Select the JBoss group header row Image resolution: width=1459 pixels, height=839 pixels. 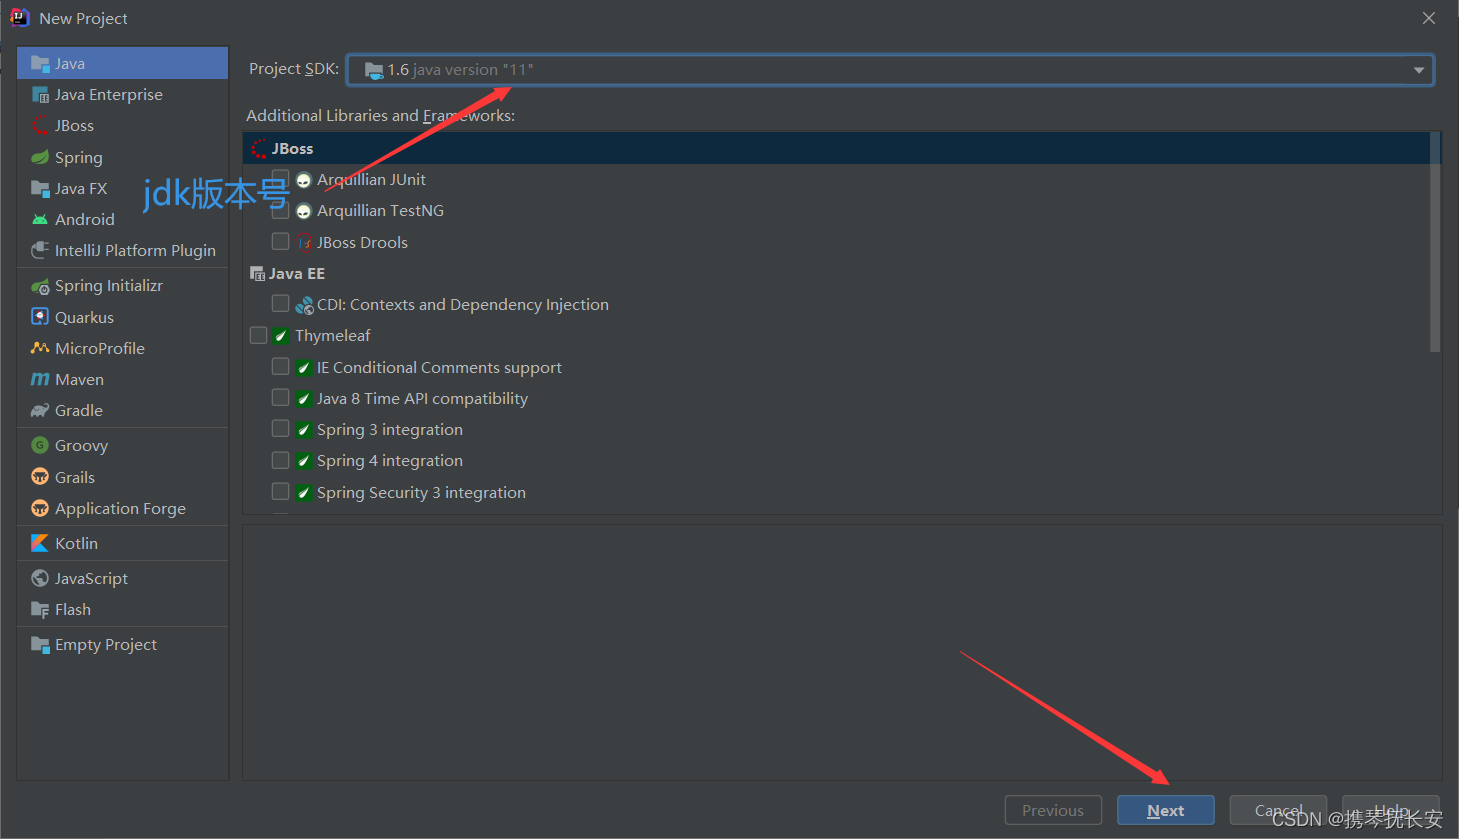[x=837, y=148]
